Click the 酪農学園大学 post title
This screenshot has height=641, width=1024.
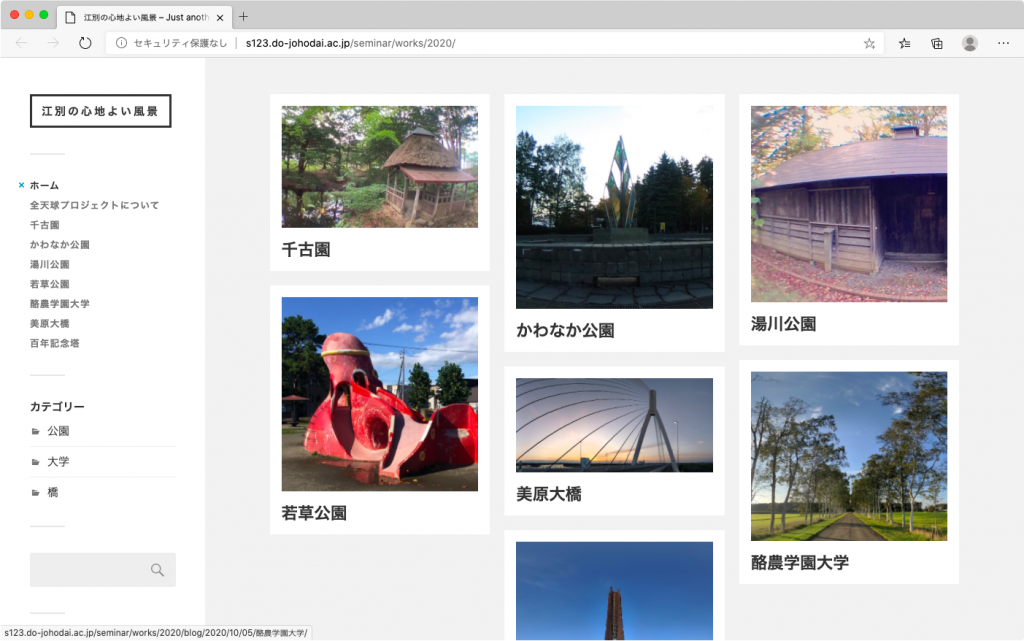(799, 562)
